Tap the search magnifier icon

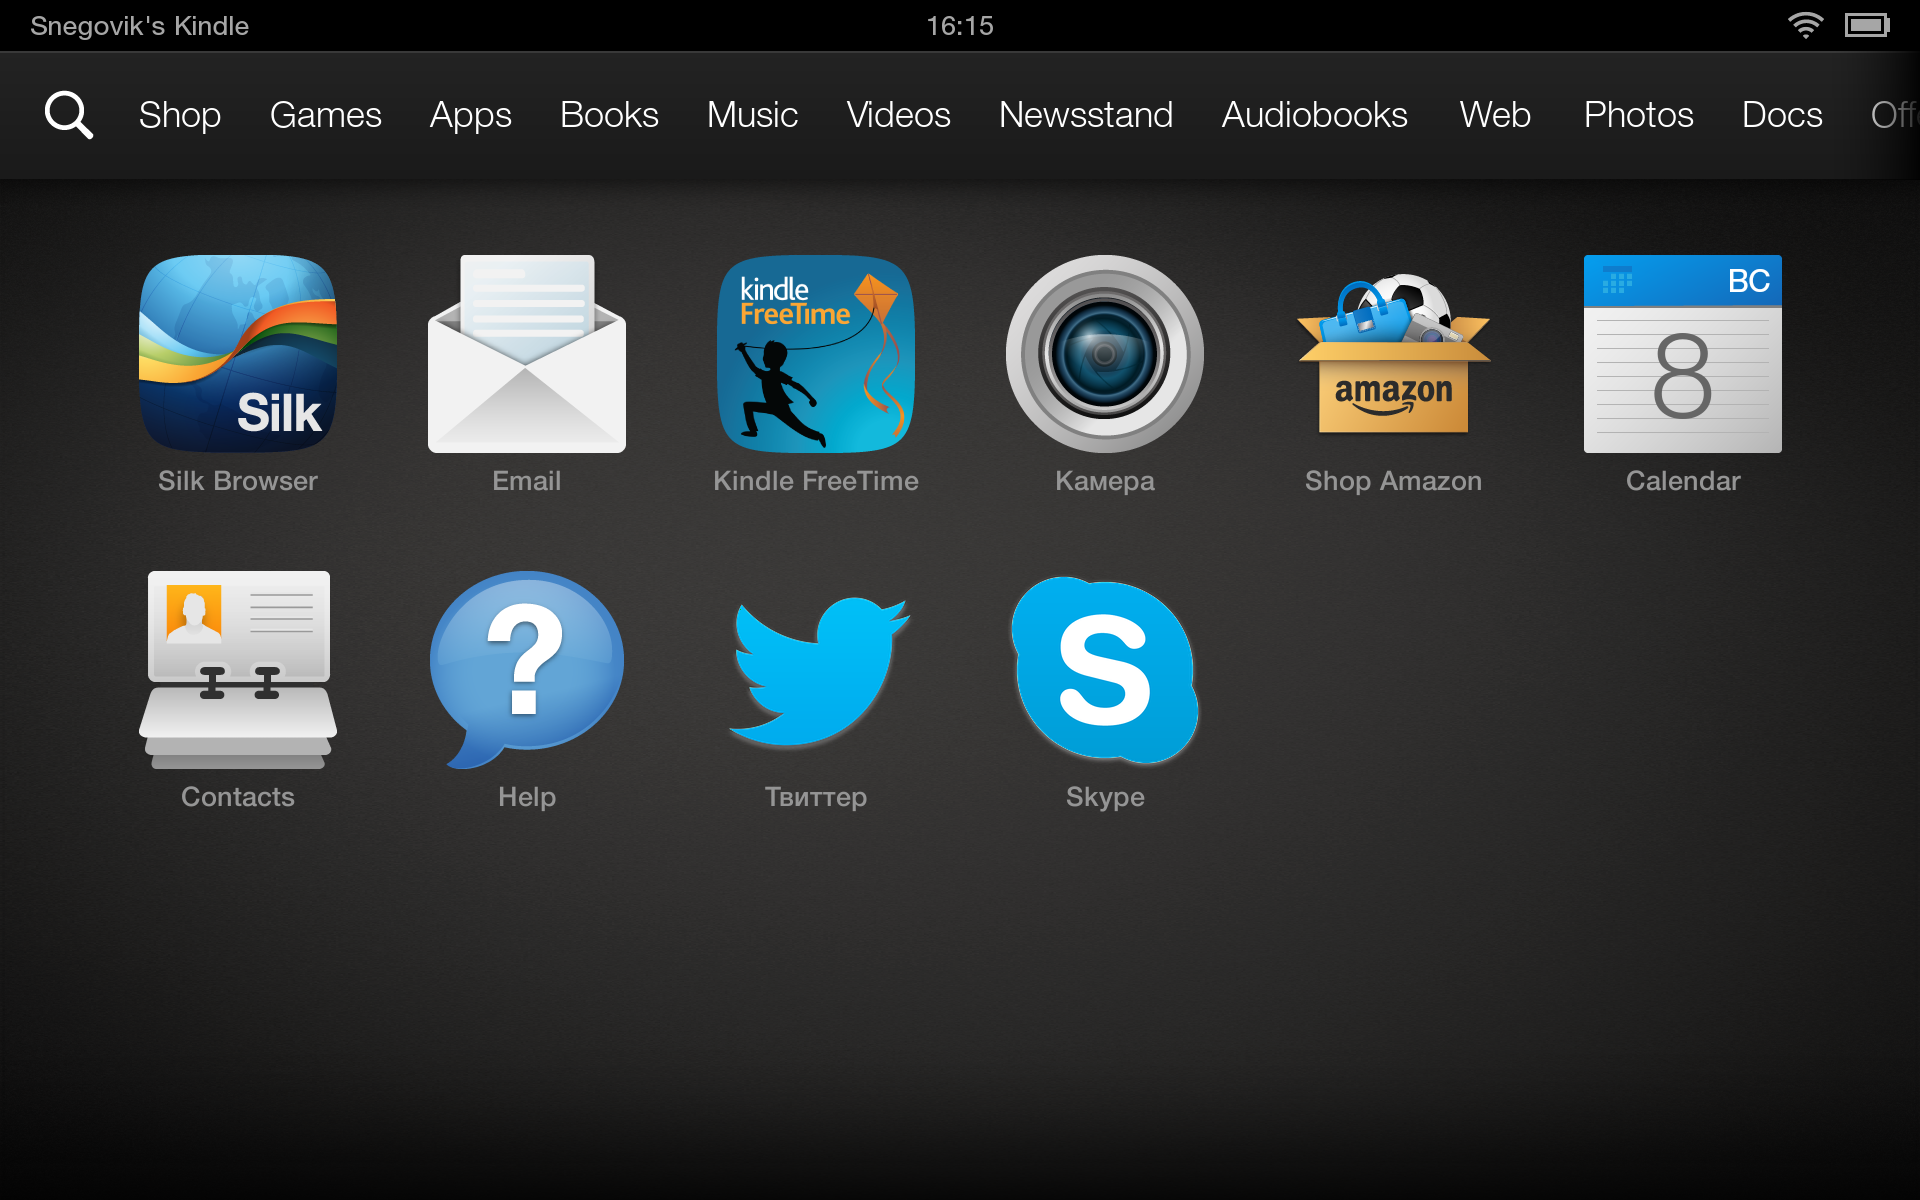[x=68, y=115]
